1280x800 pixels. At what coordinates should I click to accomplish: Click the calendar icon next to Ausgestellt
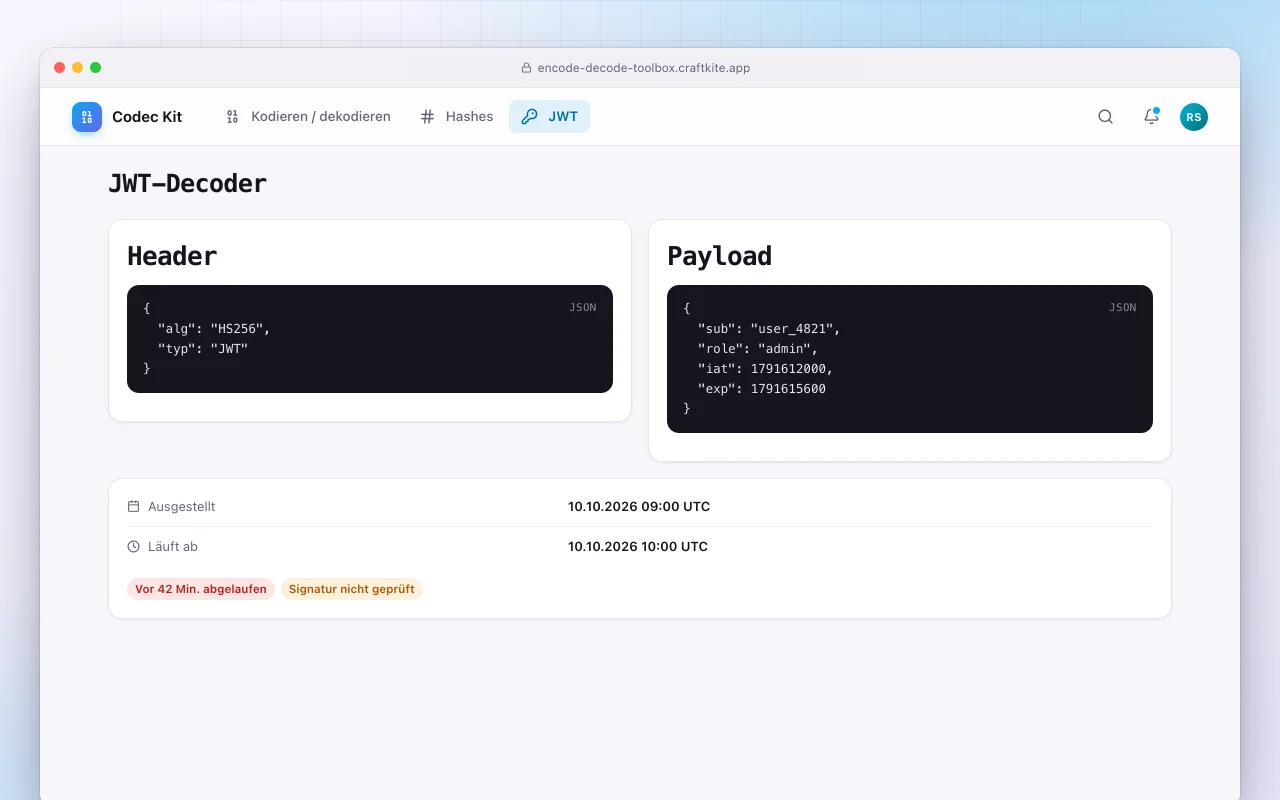[x=134, y=507]
